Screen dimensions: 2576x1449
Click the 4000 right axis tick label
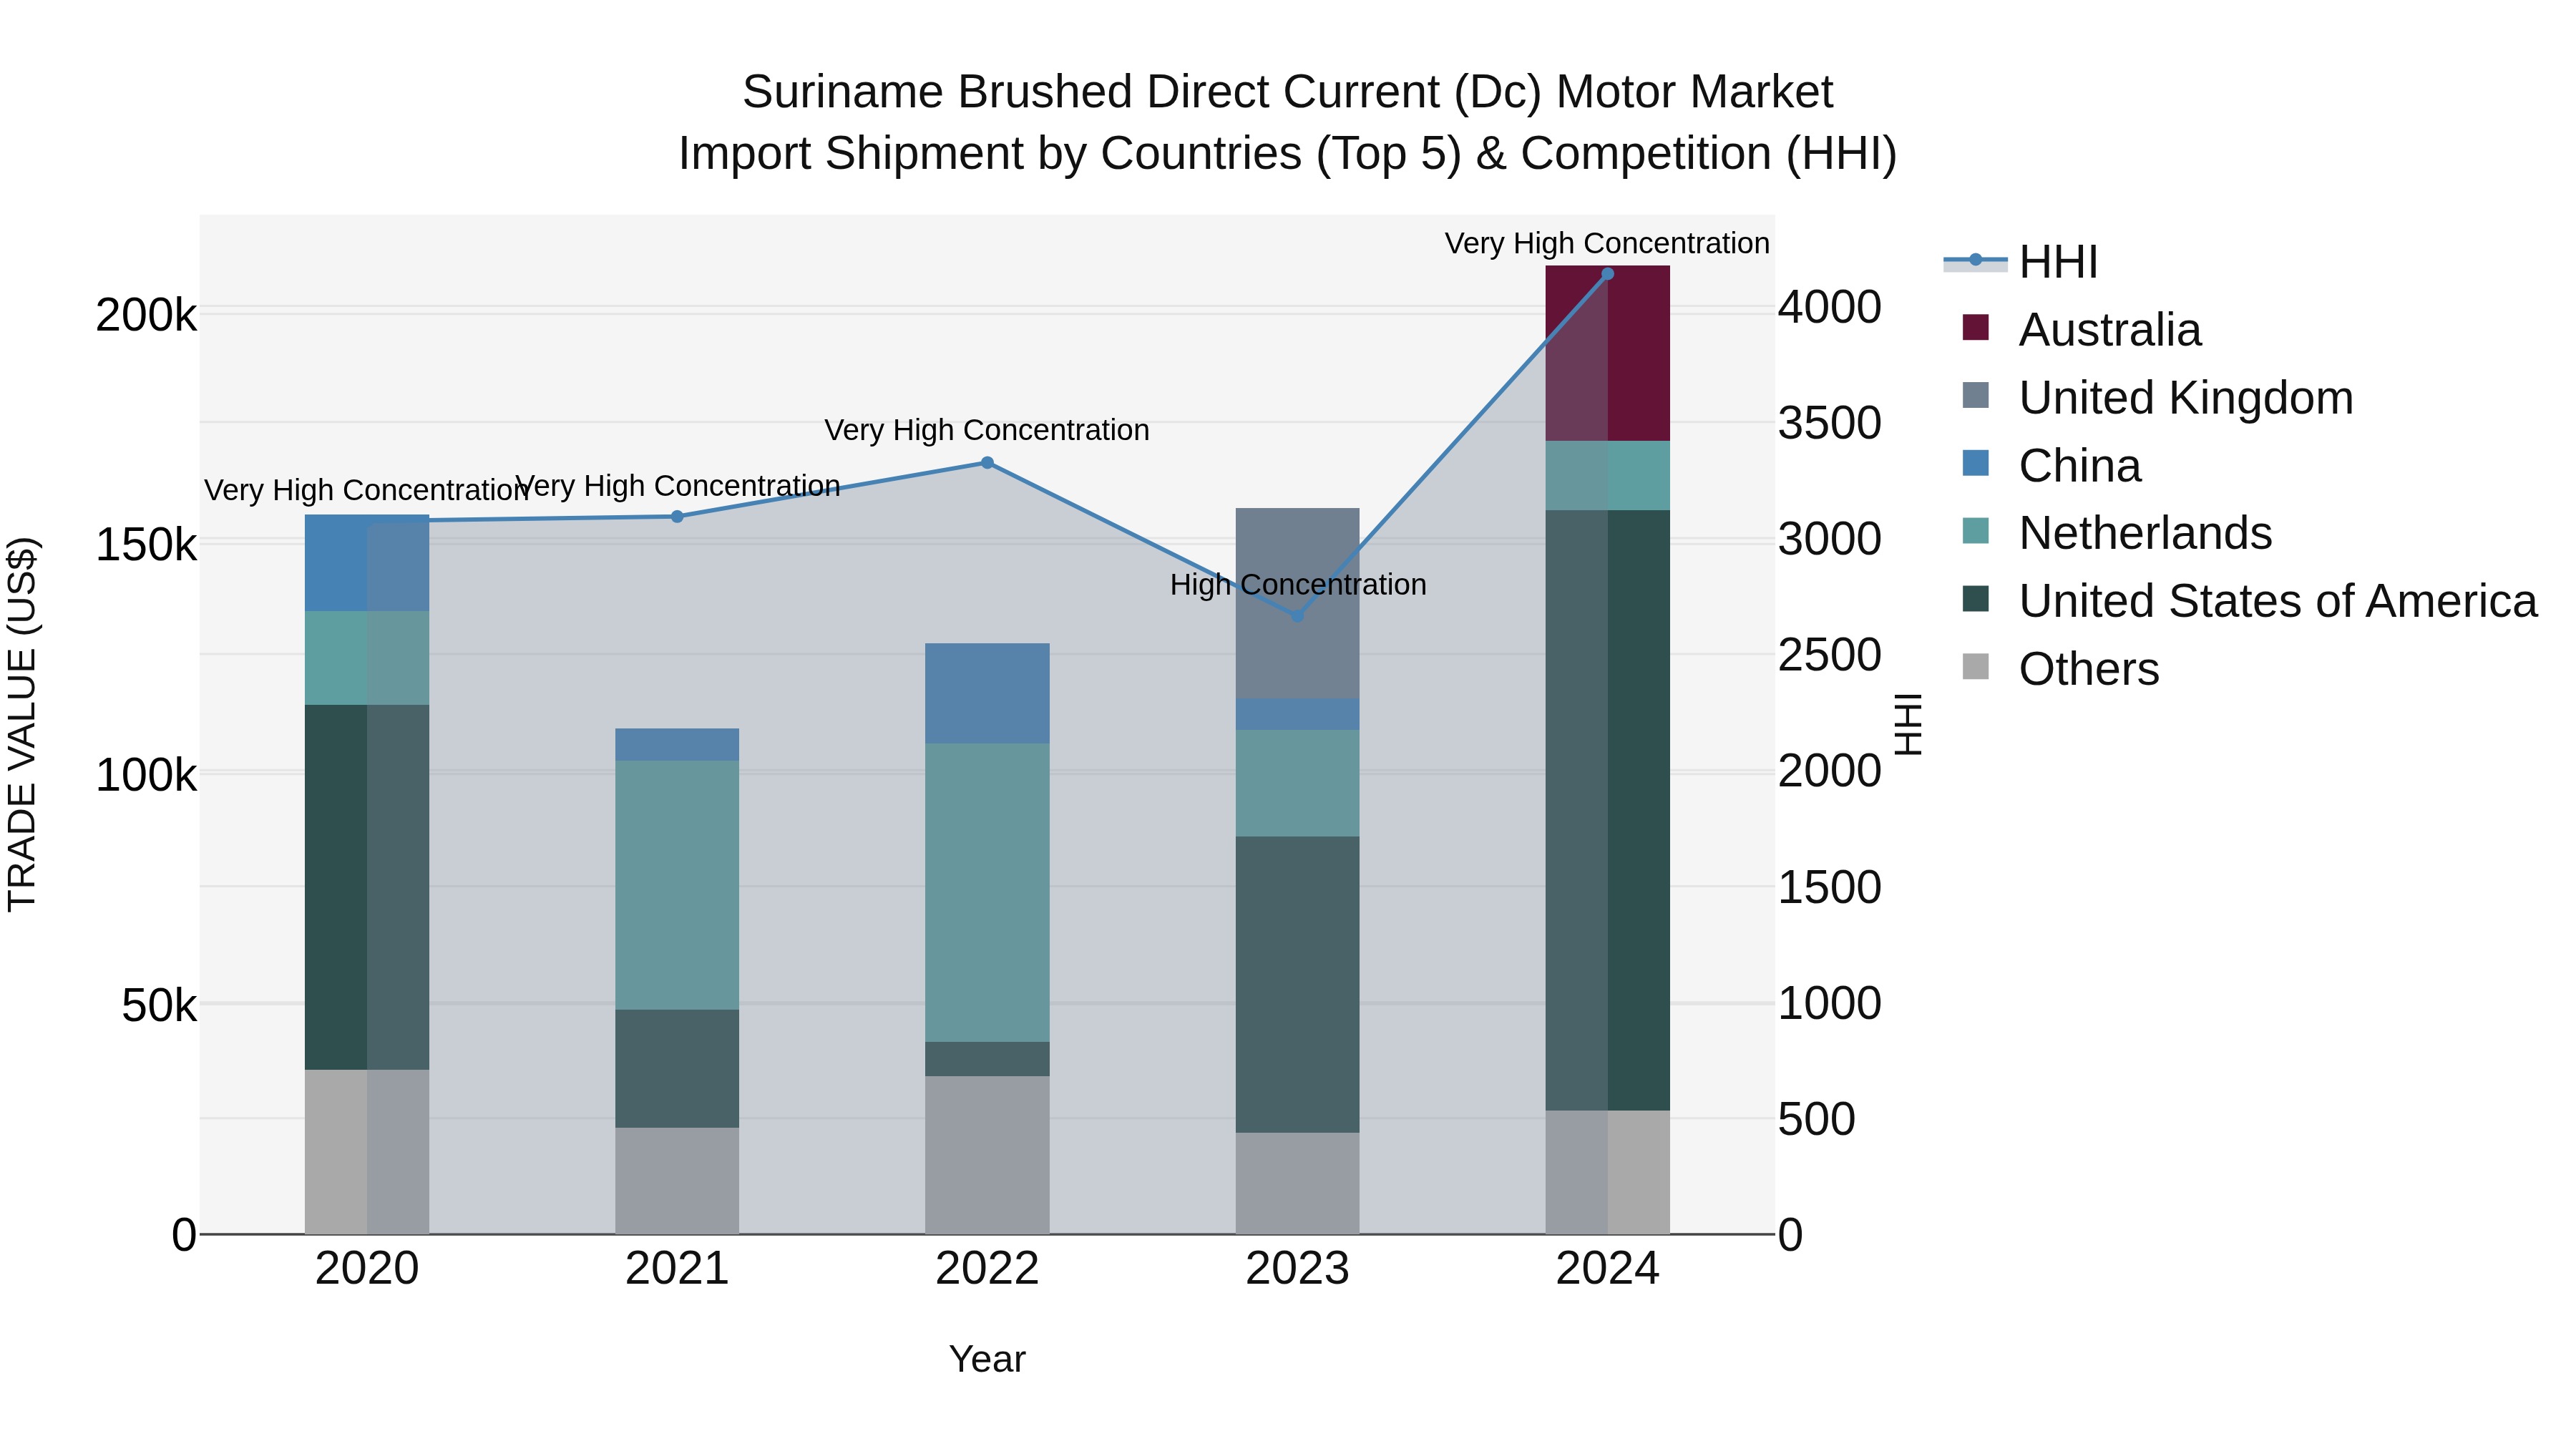coord(1830,307)
